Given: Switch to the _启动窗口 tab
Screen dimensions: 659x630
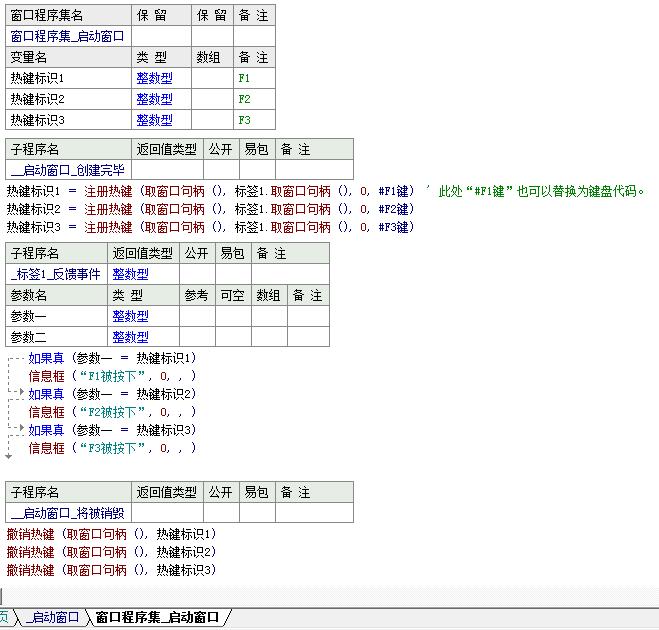Looking at the screenshot, I should pos(52,617).
